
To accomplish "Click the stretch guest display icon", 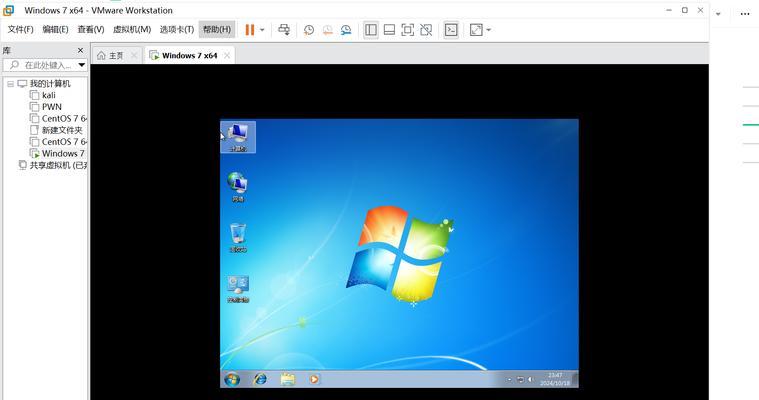I will pos(476,30).
